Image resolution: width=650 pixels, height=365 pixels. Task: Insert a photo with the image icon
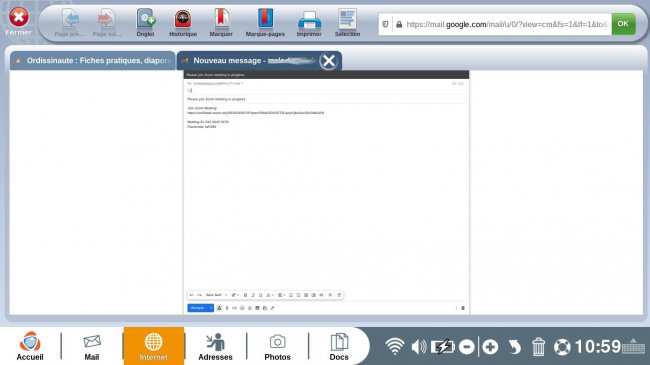pyautogui.click(x=257, y=308)
